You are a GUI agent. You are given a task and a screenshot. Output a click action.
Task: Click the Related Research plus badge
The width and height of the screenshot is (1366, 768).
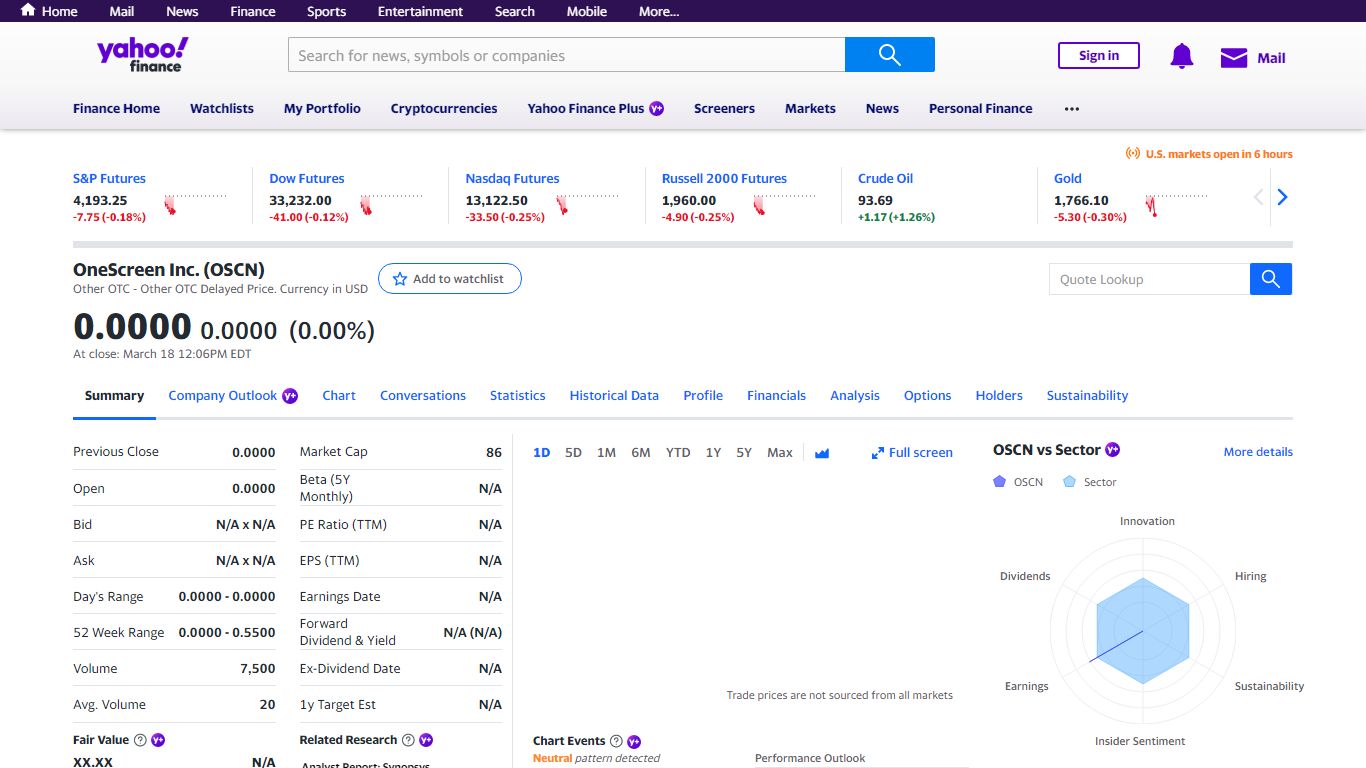coord(425,740)
